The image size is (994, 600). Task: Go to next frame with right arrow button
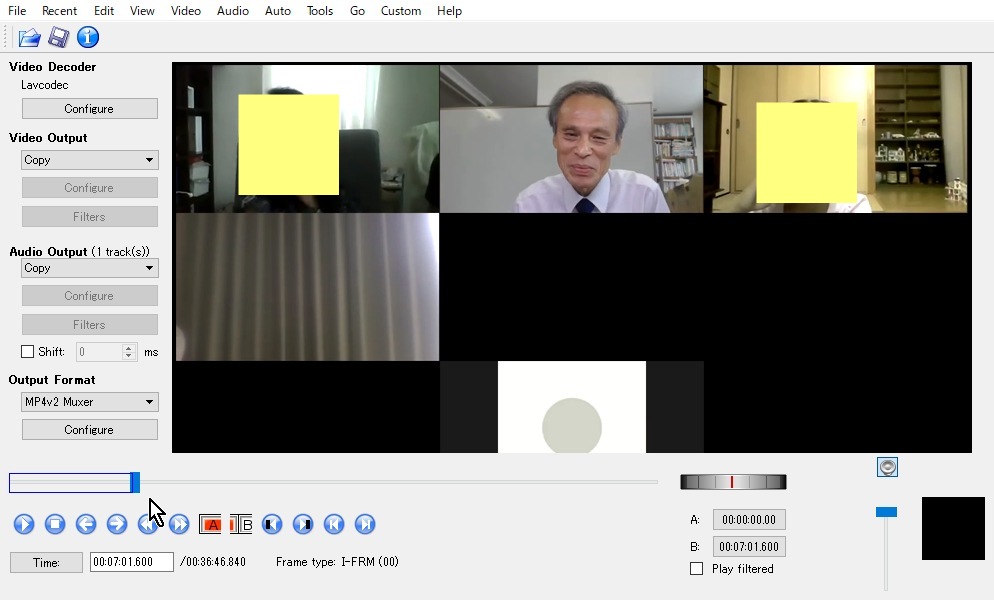tap(117, 524)
